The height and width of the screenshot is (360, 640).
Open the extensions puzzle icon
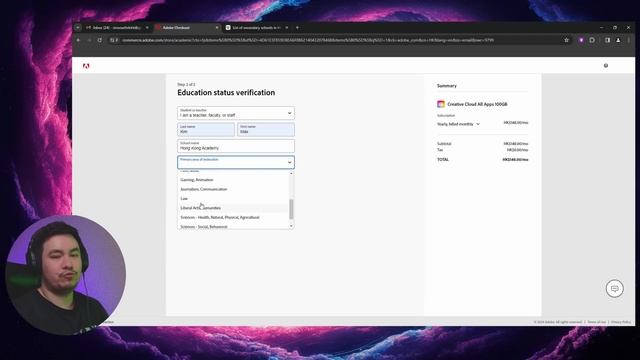(x=592, y=40)
